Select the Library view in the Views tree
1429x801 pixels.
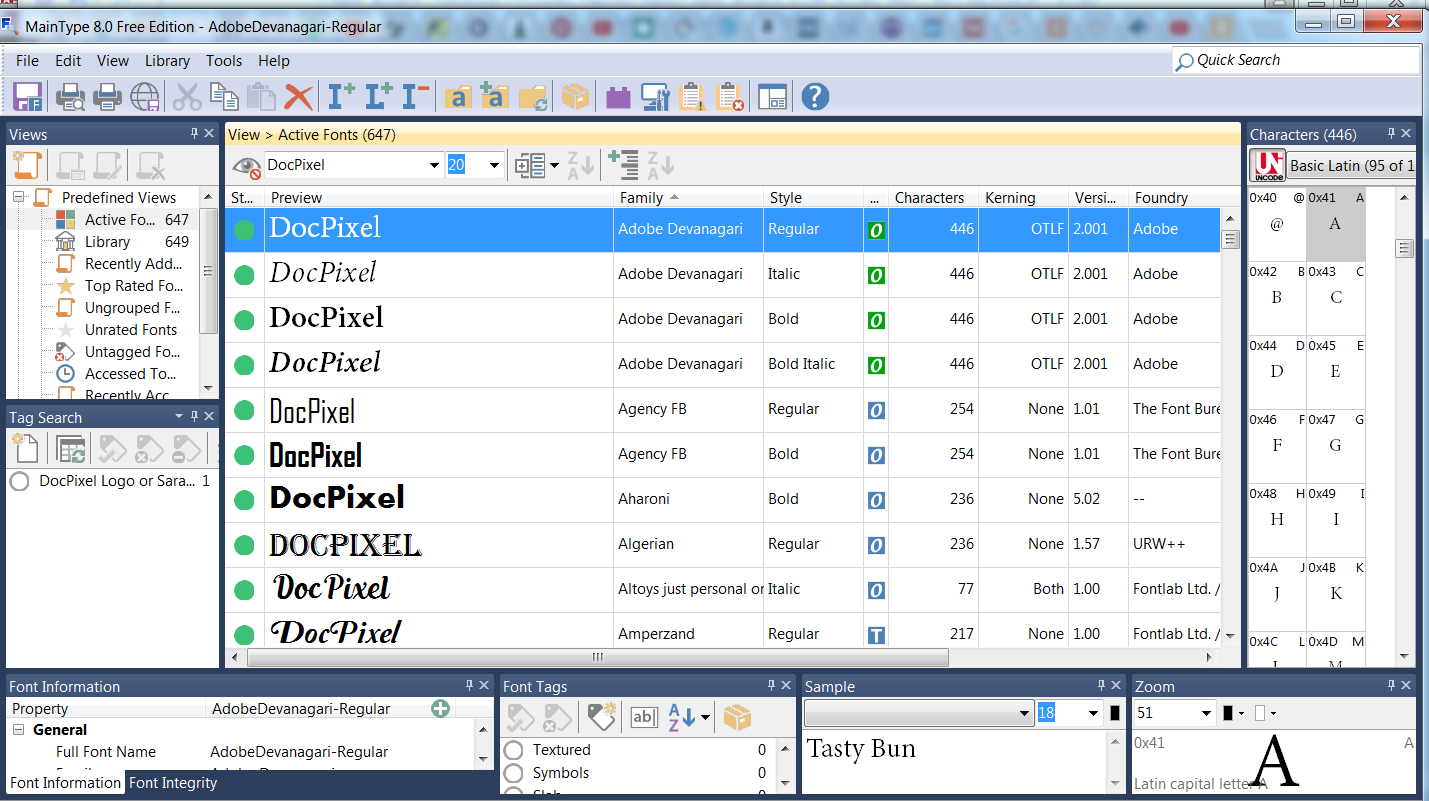pos(107,242)
